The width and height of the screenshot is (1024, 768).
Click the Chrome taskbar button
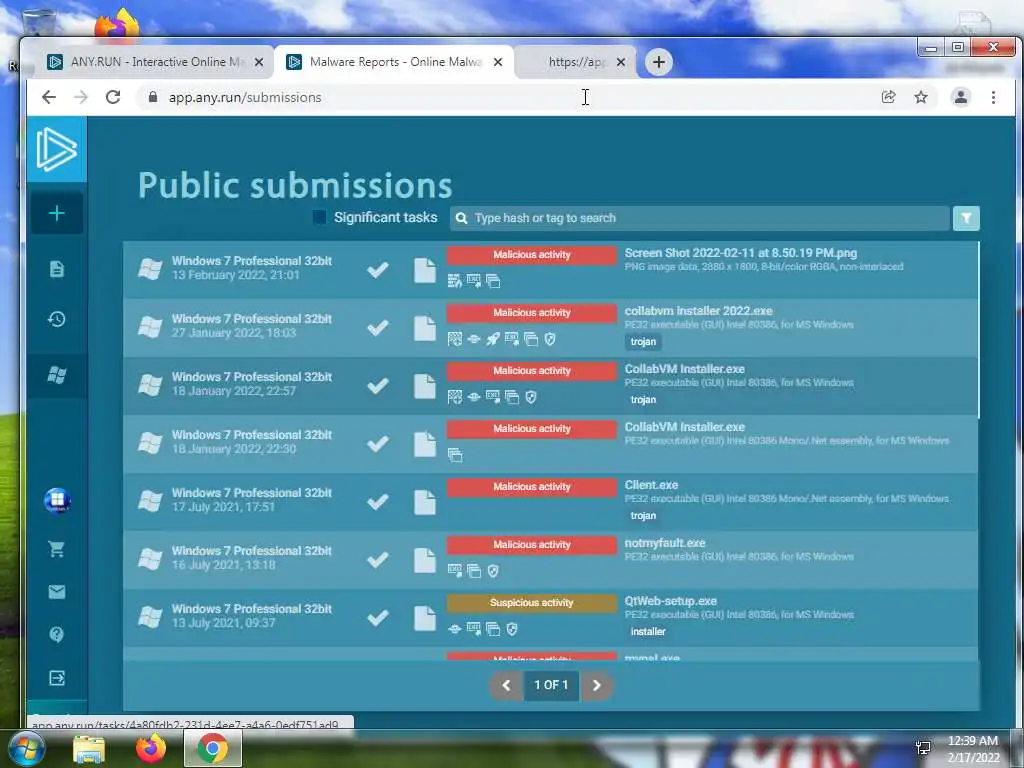point(212,748)
